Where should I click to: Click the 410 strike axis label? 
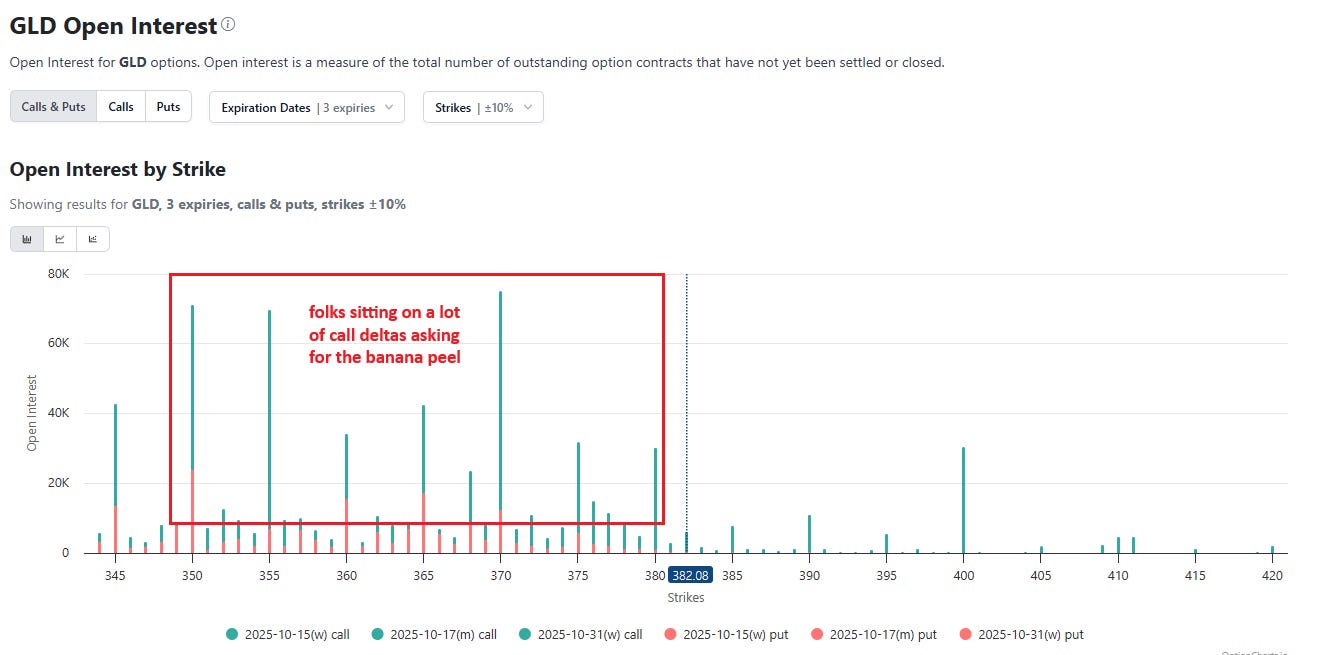(x=1118, y=576)
